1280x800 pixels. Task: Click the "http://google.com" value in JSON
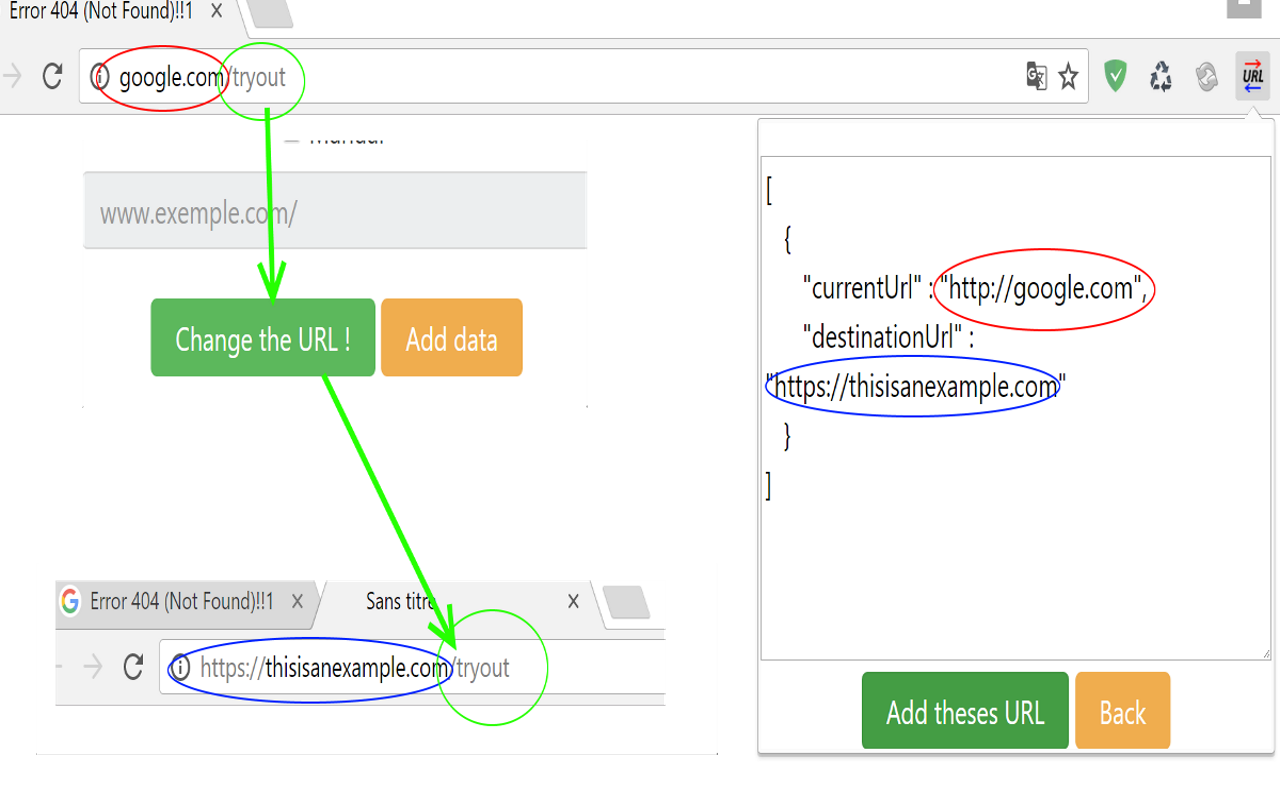tap(1041, 289)
